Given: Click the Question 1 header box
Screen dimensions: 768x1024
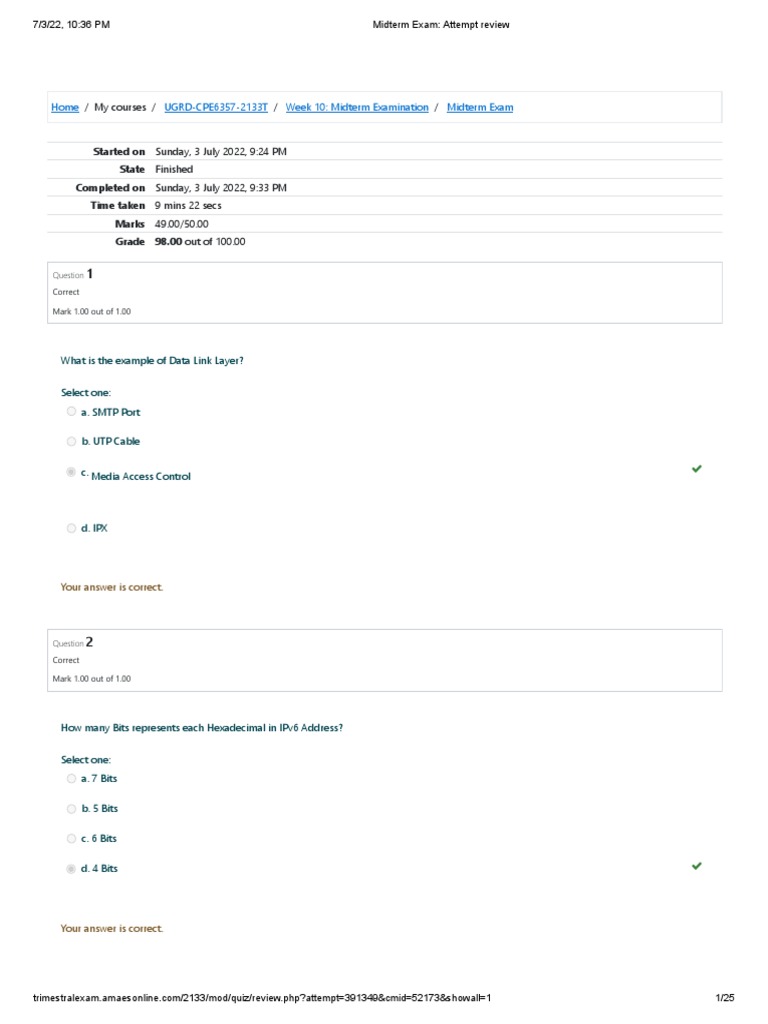Looking at the screenshot, I should tap(385, 292).
